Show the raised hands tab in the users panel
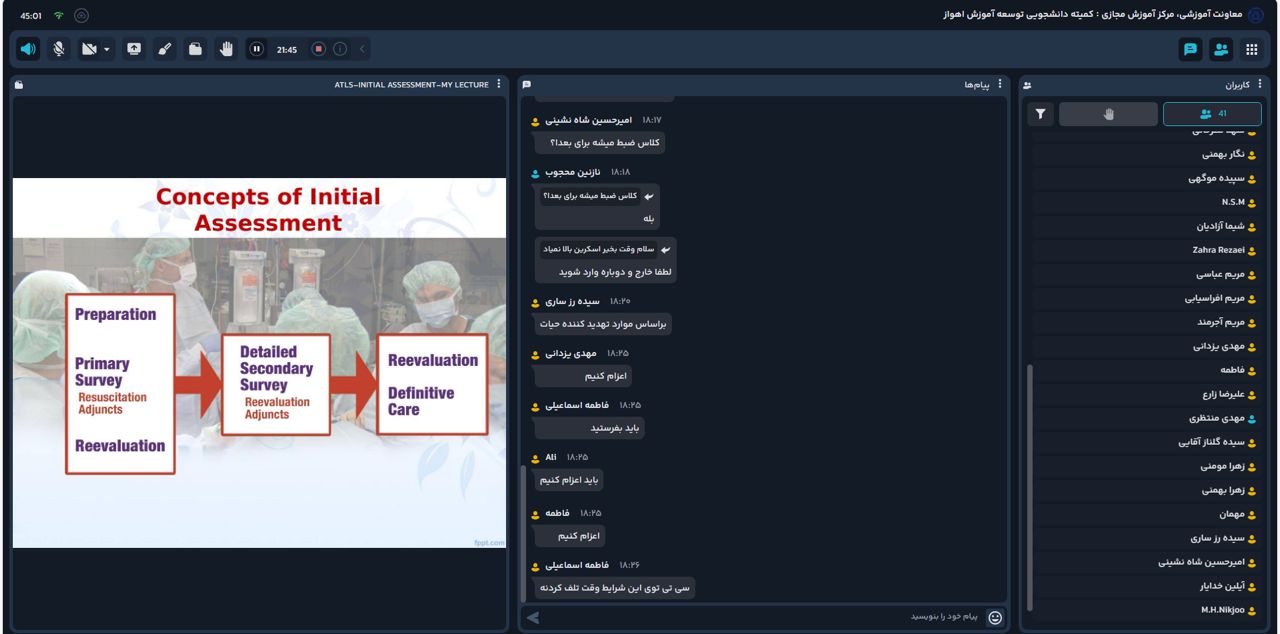Viewport: 1280px width, 634px height. pyautogui.click(x=1108, y=114)
